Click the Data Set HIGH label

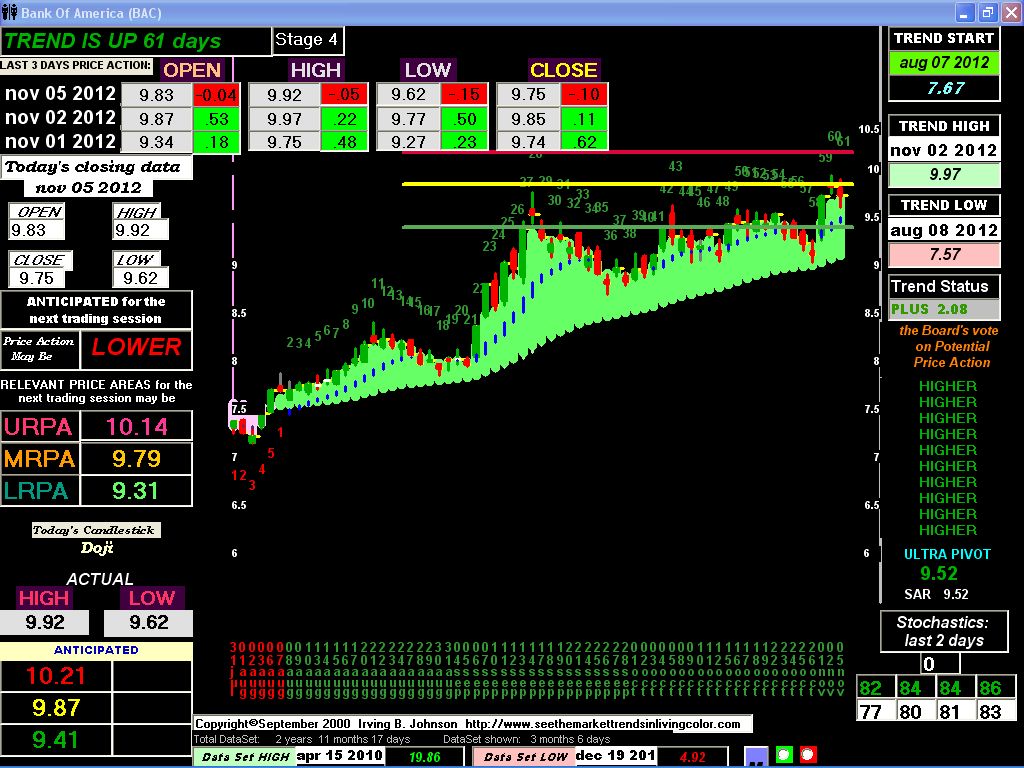click(x=245, y=756)
